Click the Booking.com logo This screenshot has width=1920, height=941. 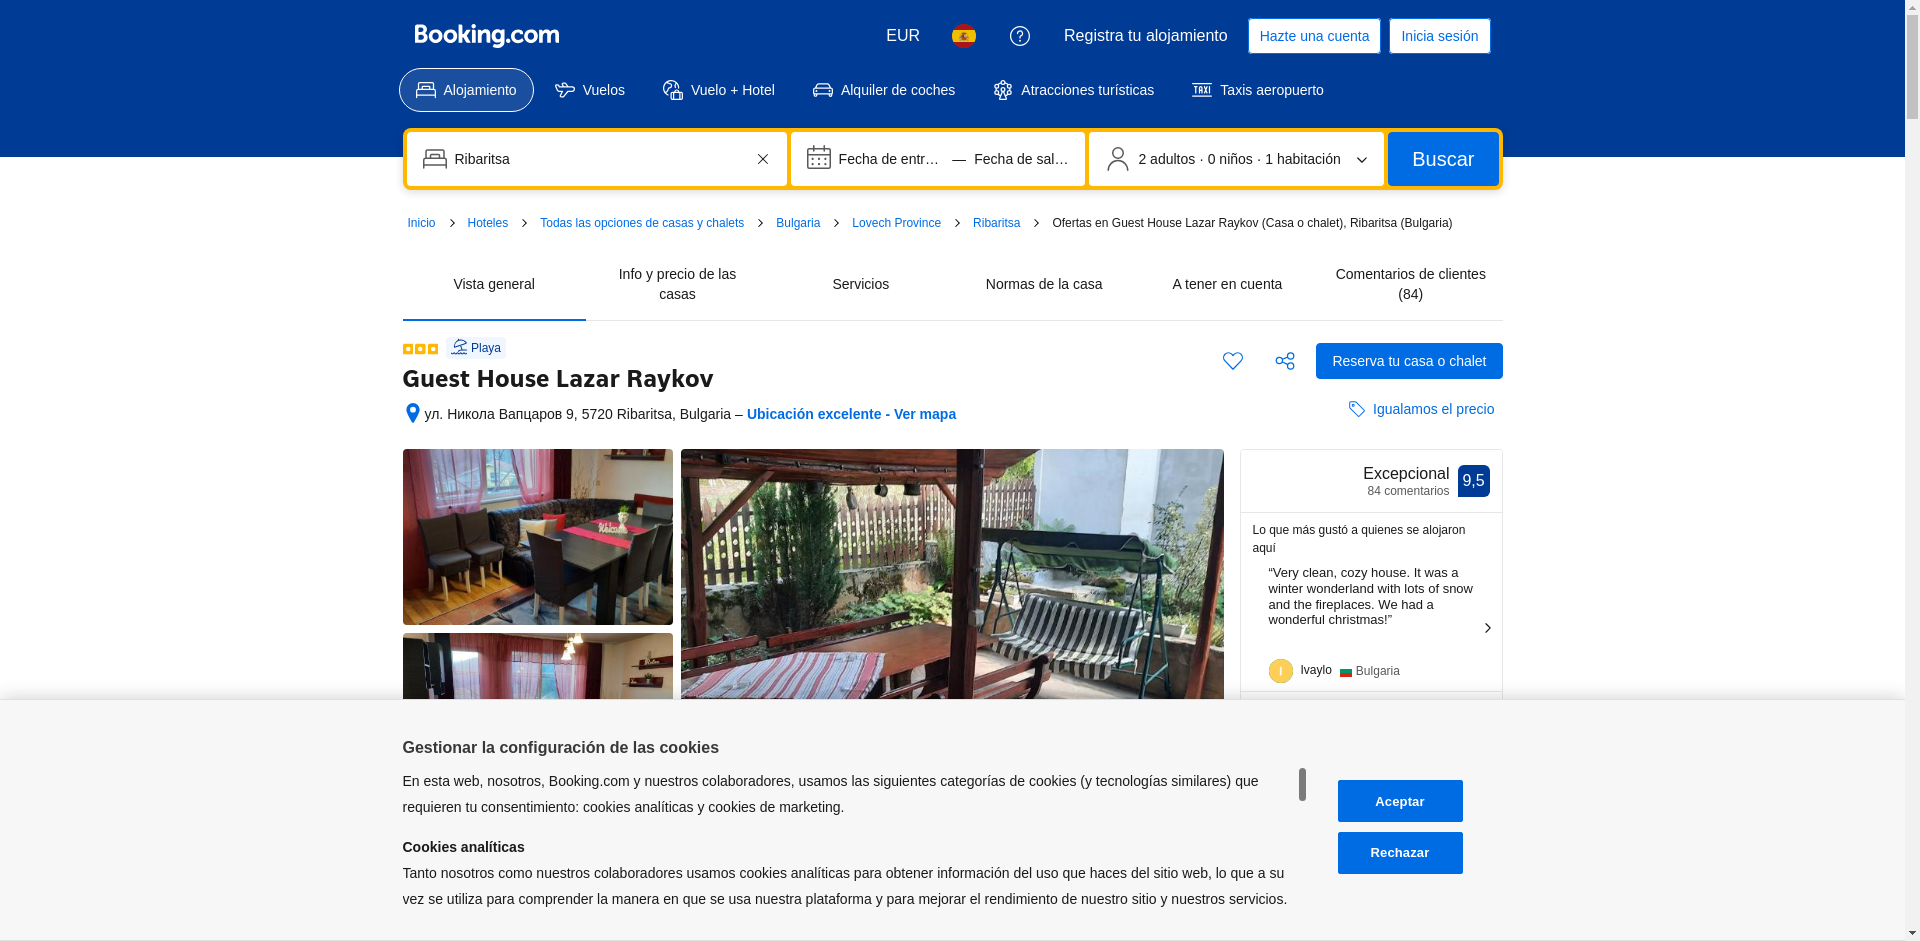coord(486,36)
